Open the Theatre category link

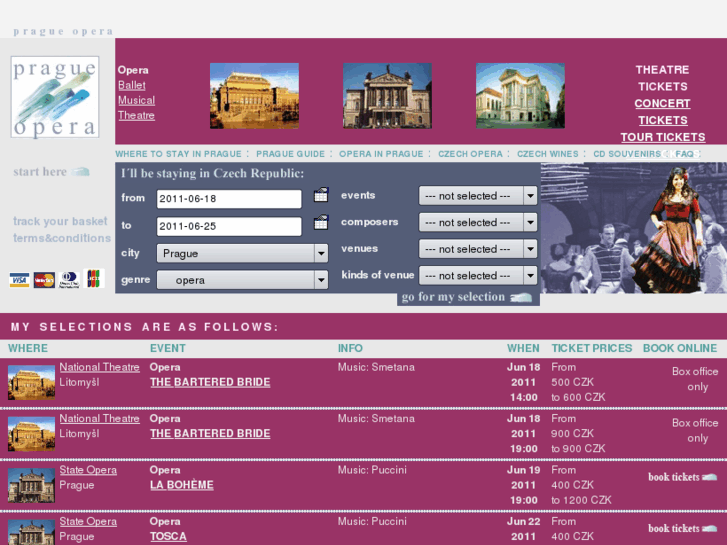click(136, 115)
